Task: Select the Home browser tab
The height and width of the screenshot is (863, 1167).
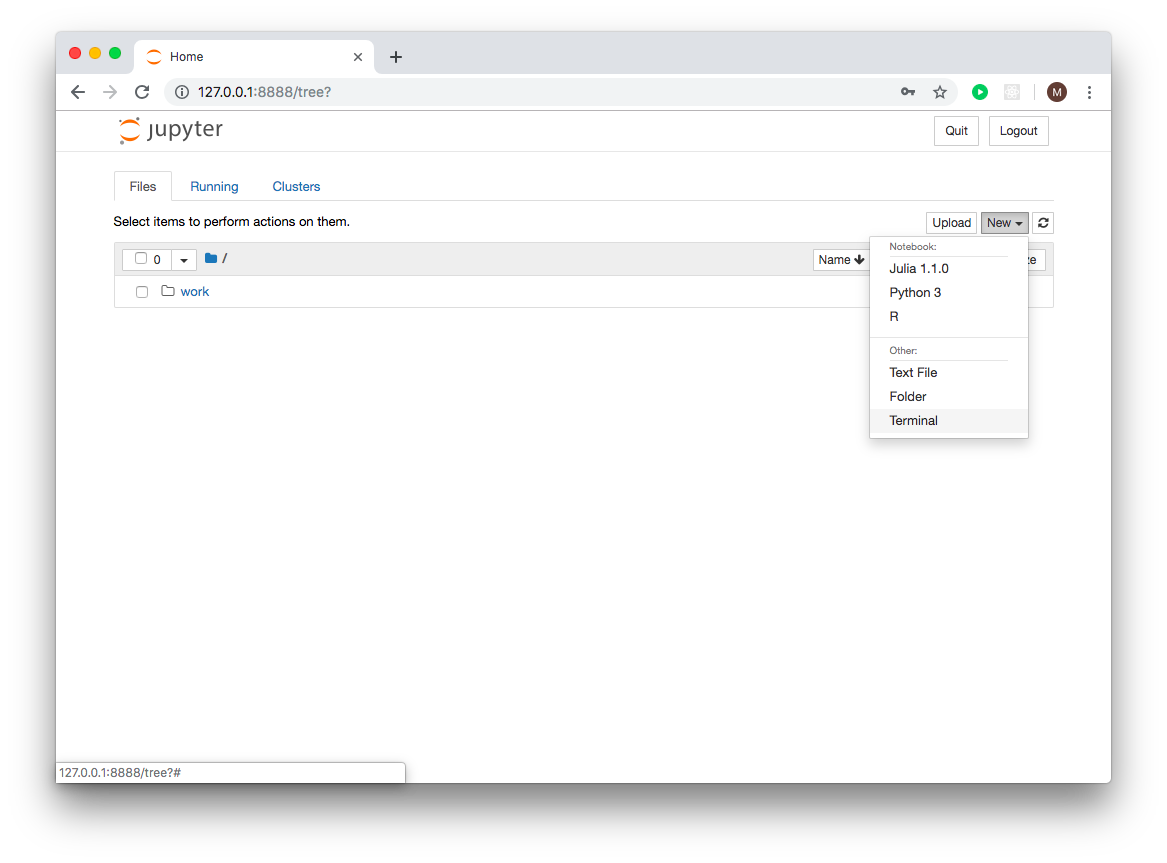Action: point(253,57)
